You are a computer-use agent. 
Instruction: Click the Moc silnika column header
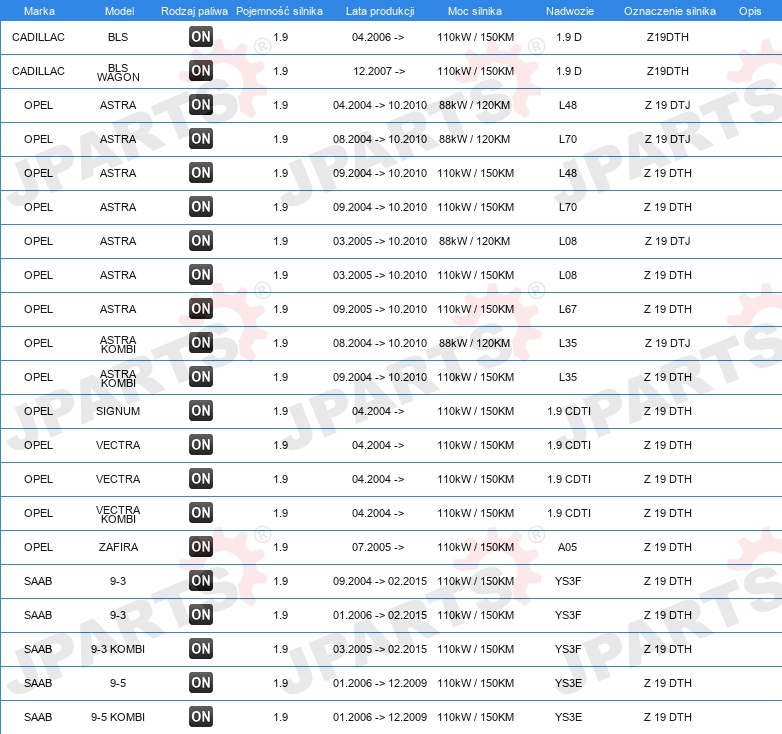tap(475, 11)
